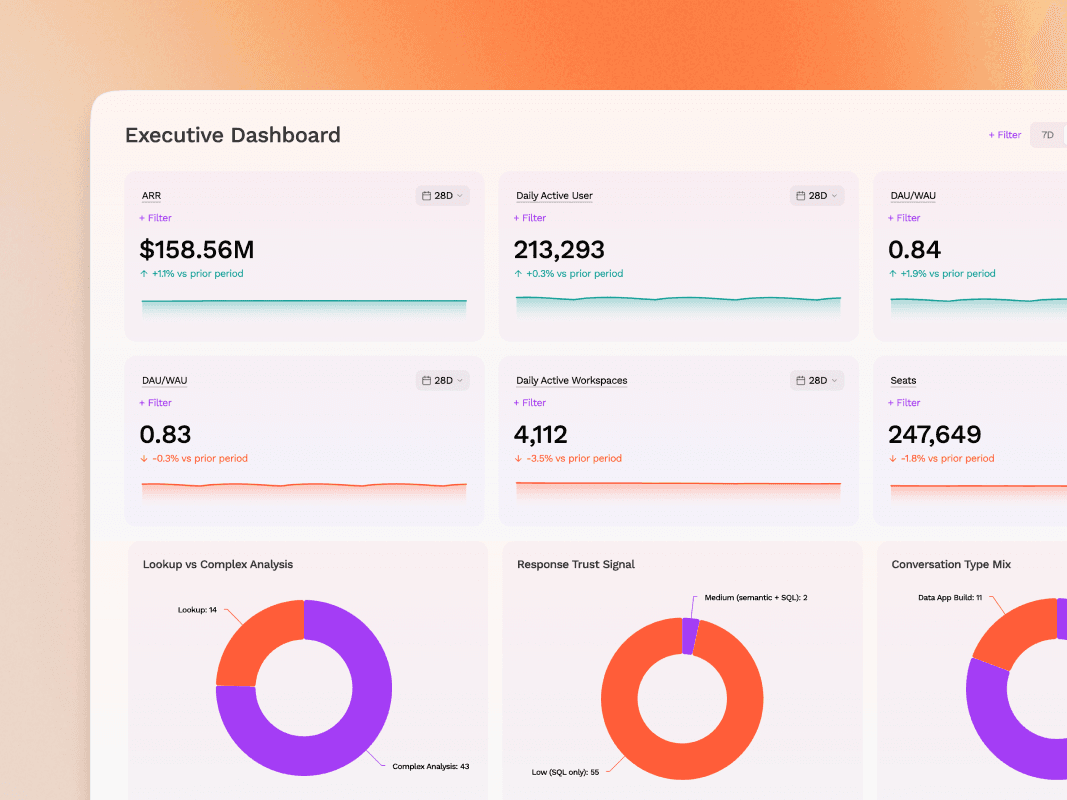
Task: Click the calendar icon on Daily Active Workspaces card
Action: [x=801, y=380]
